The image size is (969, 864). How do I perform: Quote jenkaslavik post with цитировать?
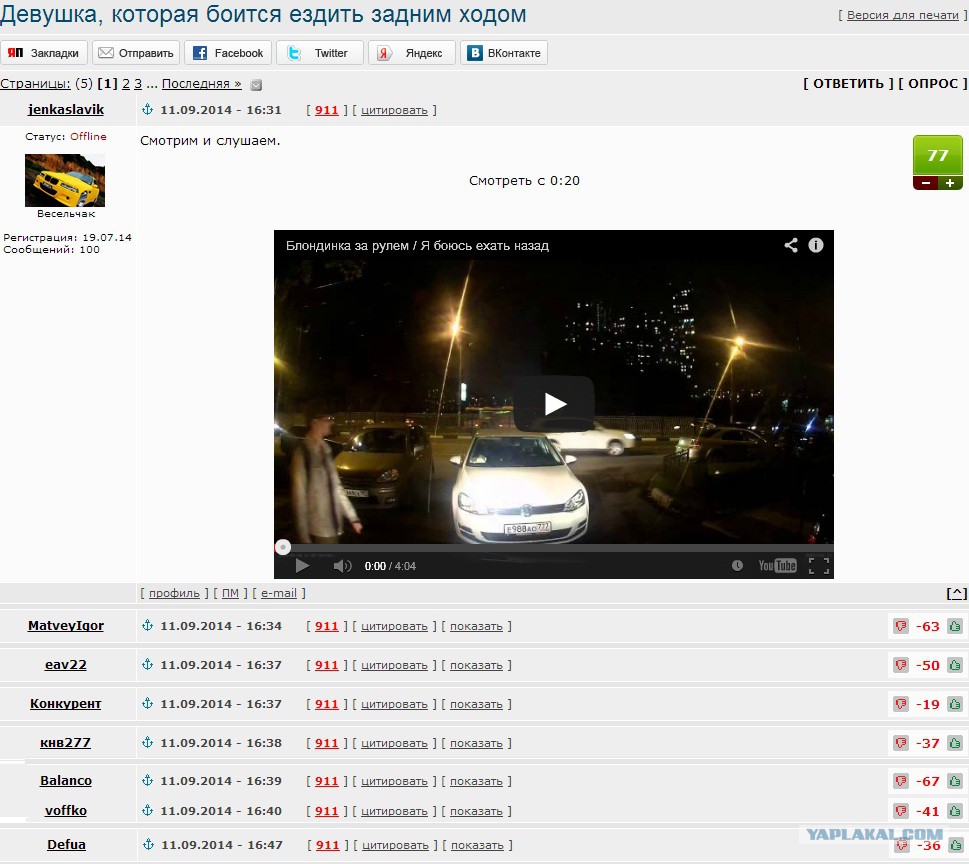(394, 110)
